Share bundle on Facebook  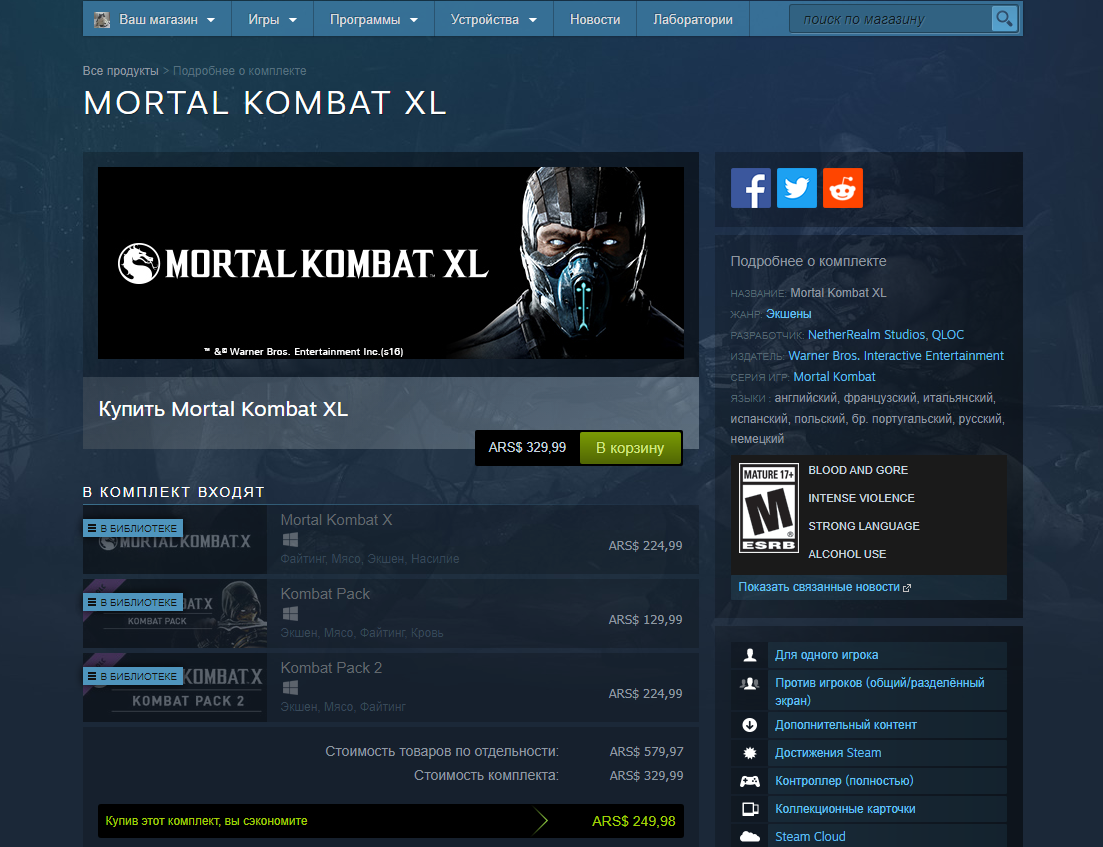751,188
